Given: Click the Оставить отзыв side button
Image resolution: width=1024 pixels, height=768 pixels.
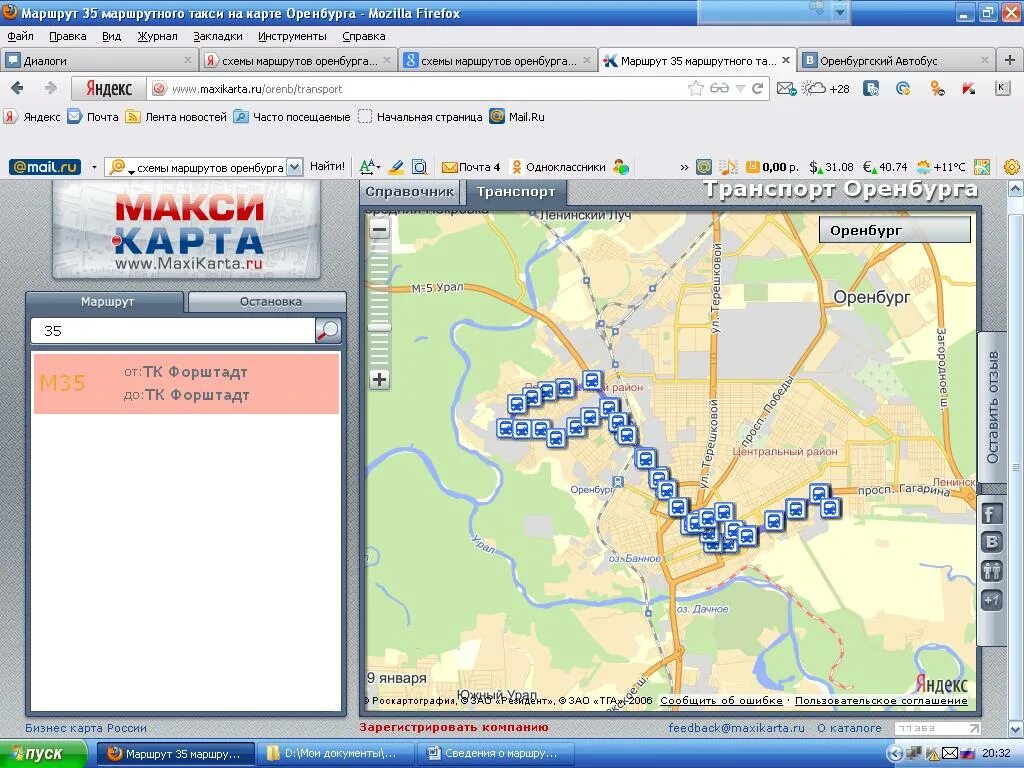Looking at the screenshot, I should [993, 407].
